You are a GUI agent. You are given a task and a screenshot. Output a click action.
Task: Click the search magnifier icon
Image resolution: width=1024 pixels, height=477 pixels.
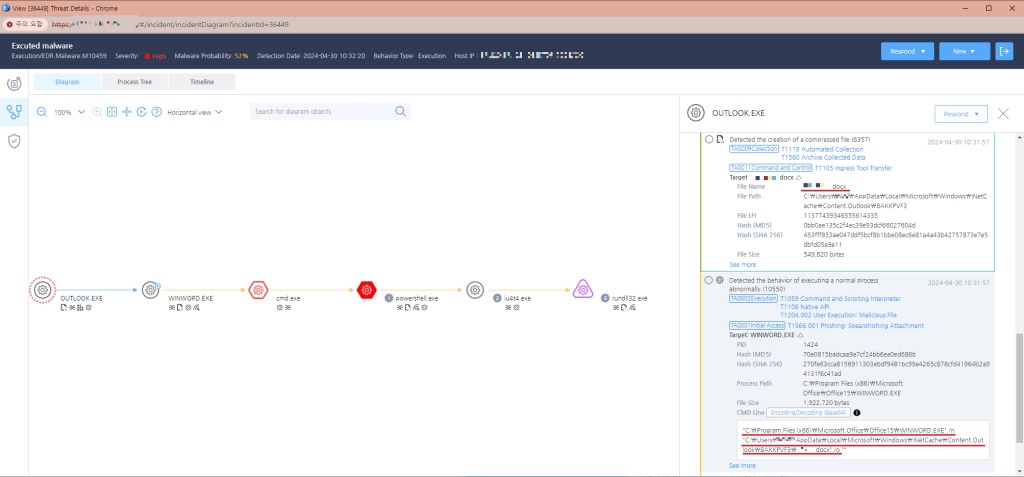point(400,112)
